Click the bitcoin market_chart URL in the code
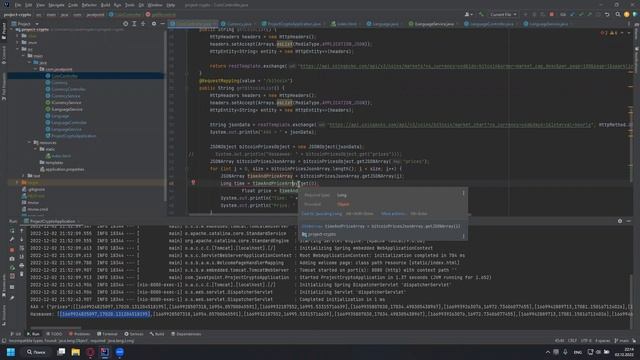 point(461,125)
